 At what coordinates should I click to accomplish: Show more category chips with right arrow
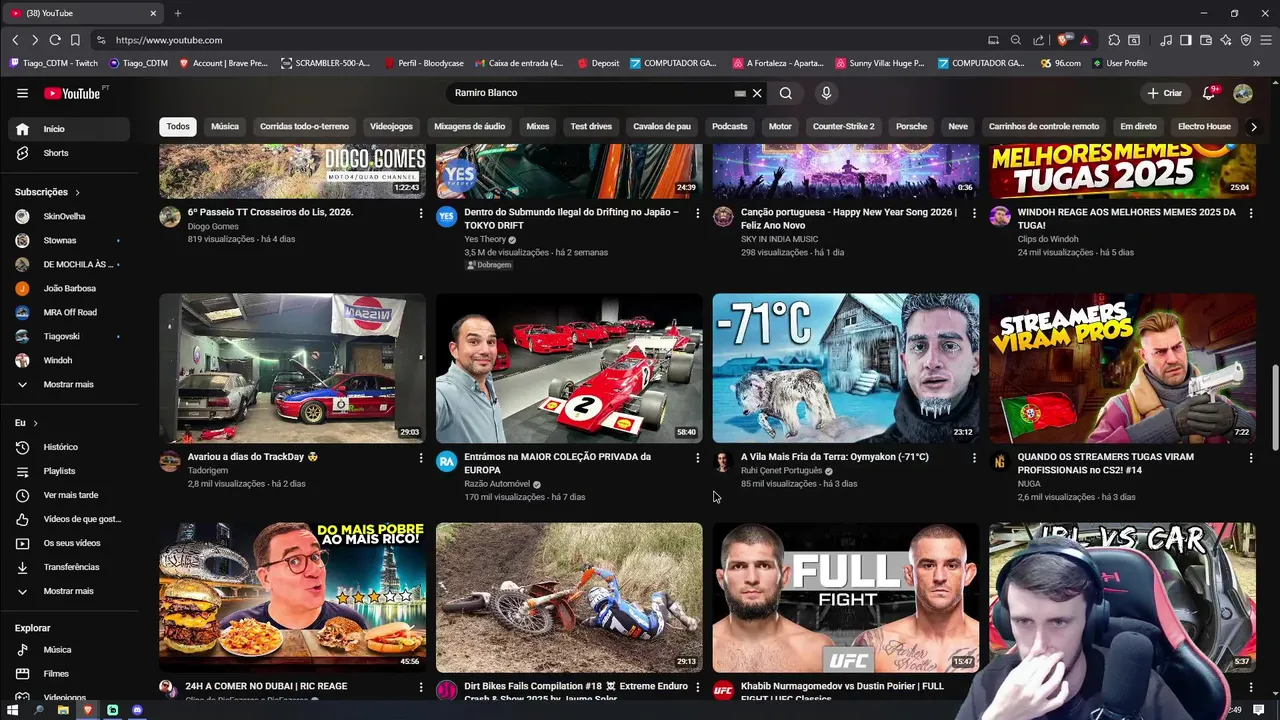pyautogui.click(x=1254, y=127)
